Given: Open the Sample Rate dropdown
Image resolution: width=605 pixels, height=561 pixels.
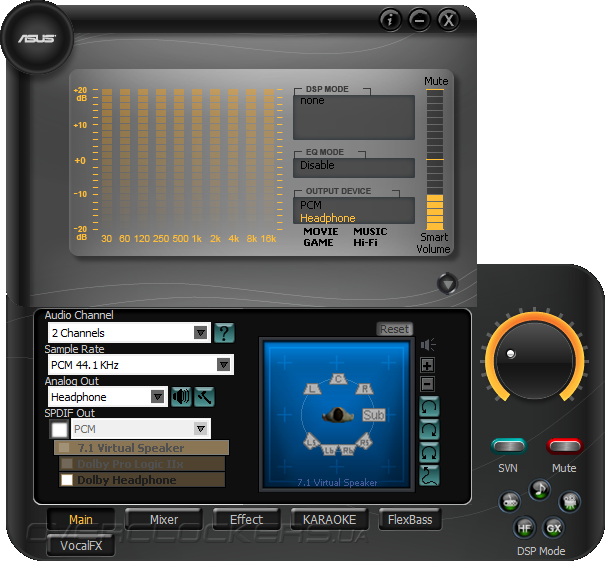Looking at the screenshot, I should [140, 365].
